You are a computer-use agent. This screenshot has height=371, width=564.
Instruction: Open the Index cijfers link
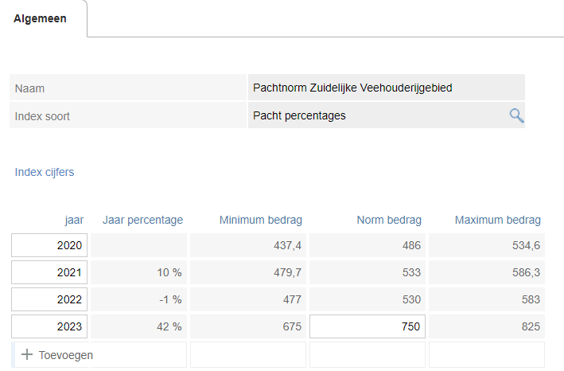click(x=44, y=172)
